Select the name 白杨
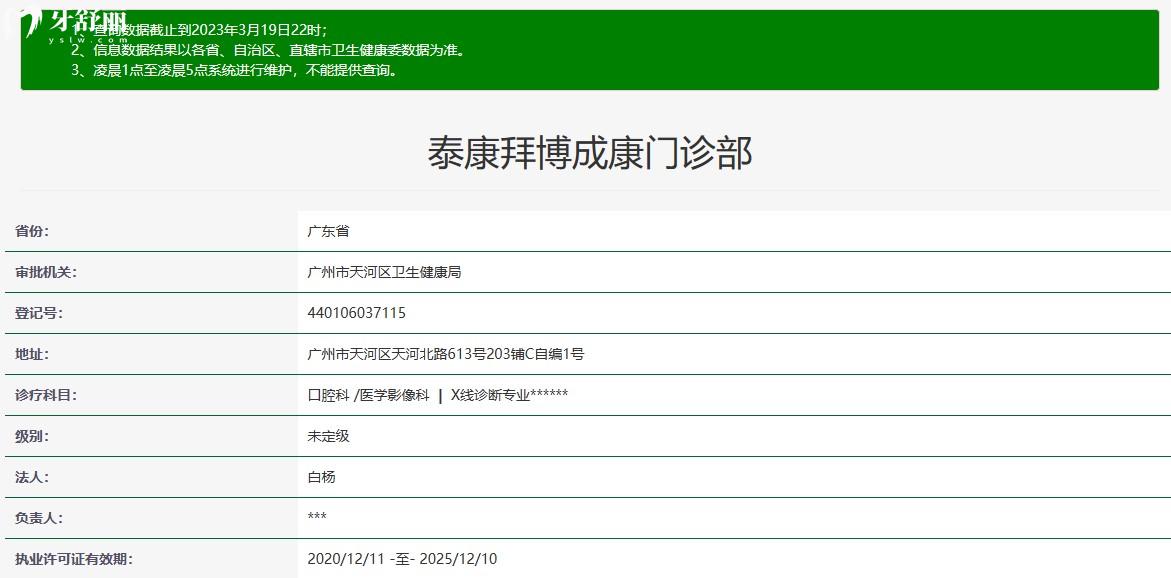This screenshot has width=1171, height=578. pyautogui.click(x=322, y=477)
